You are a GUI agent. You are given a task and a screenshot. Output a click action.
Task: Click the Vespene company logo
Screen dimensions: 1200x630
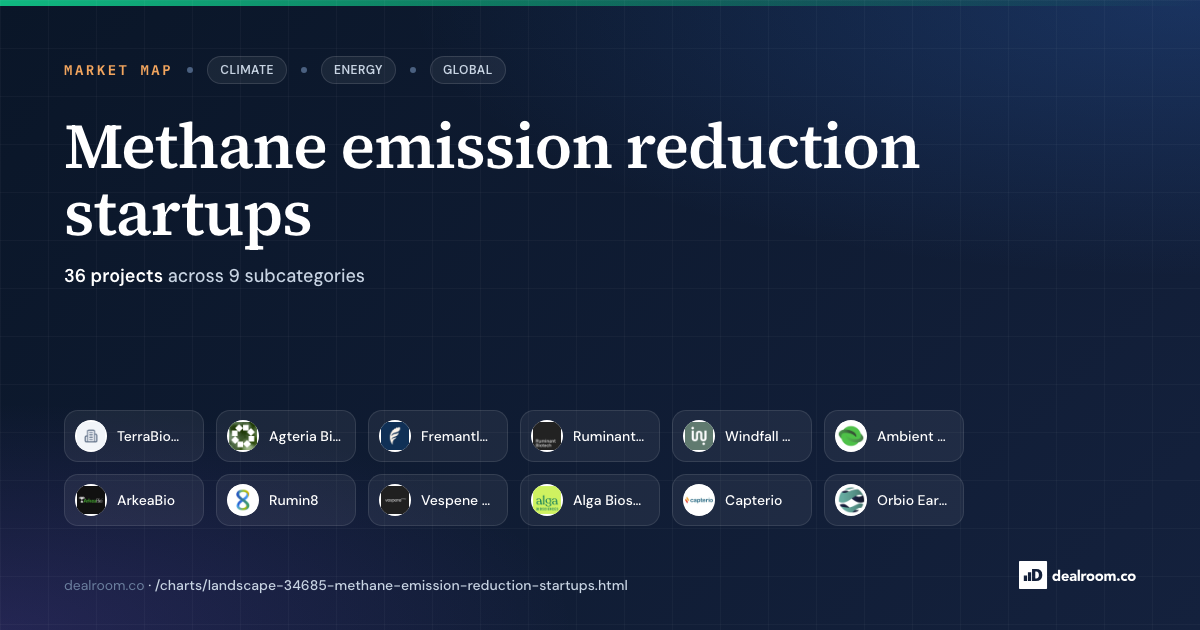(x=395, y=500)
